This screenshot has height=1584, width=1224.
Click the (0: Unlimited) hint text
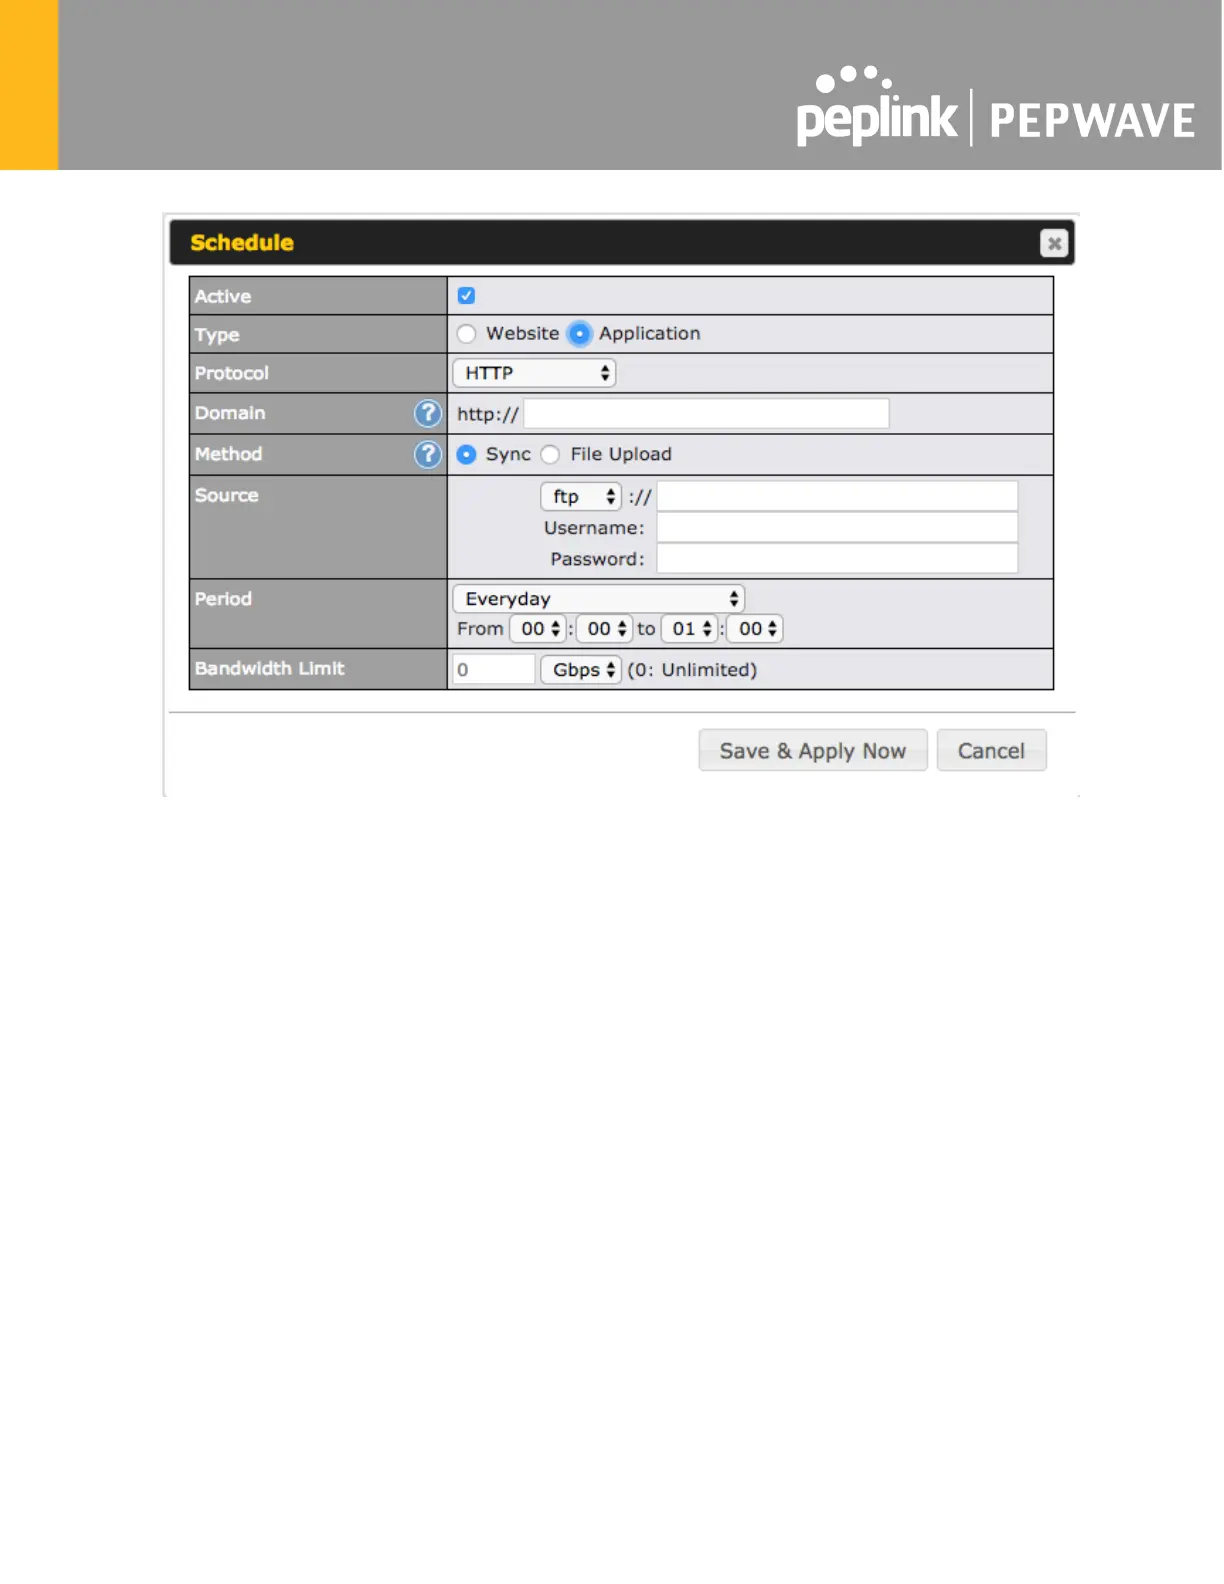click(692, 670)
